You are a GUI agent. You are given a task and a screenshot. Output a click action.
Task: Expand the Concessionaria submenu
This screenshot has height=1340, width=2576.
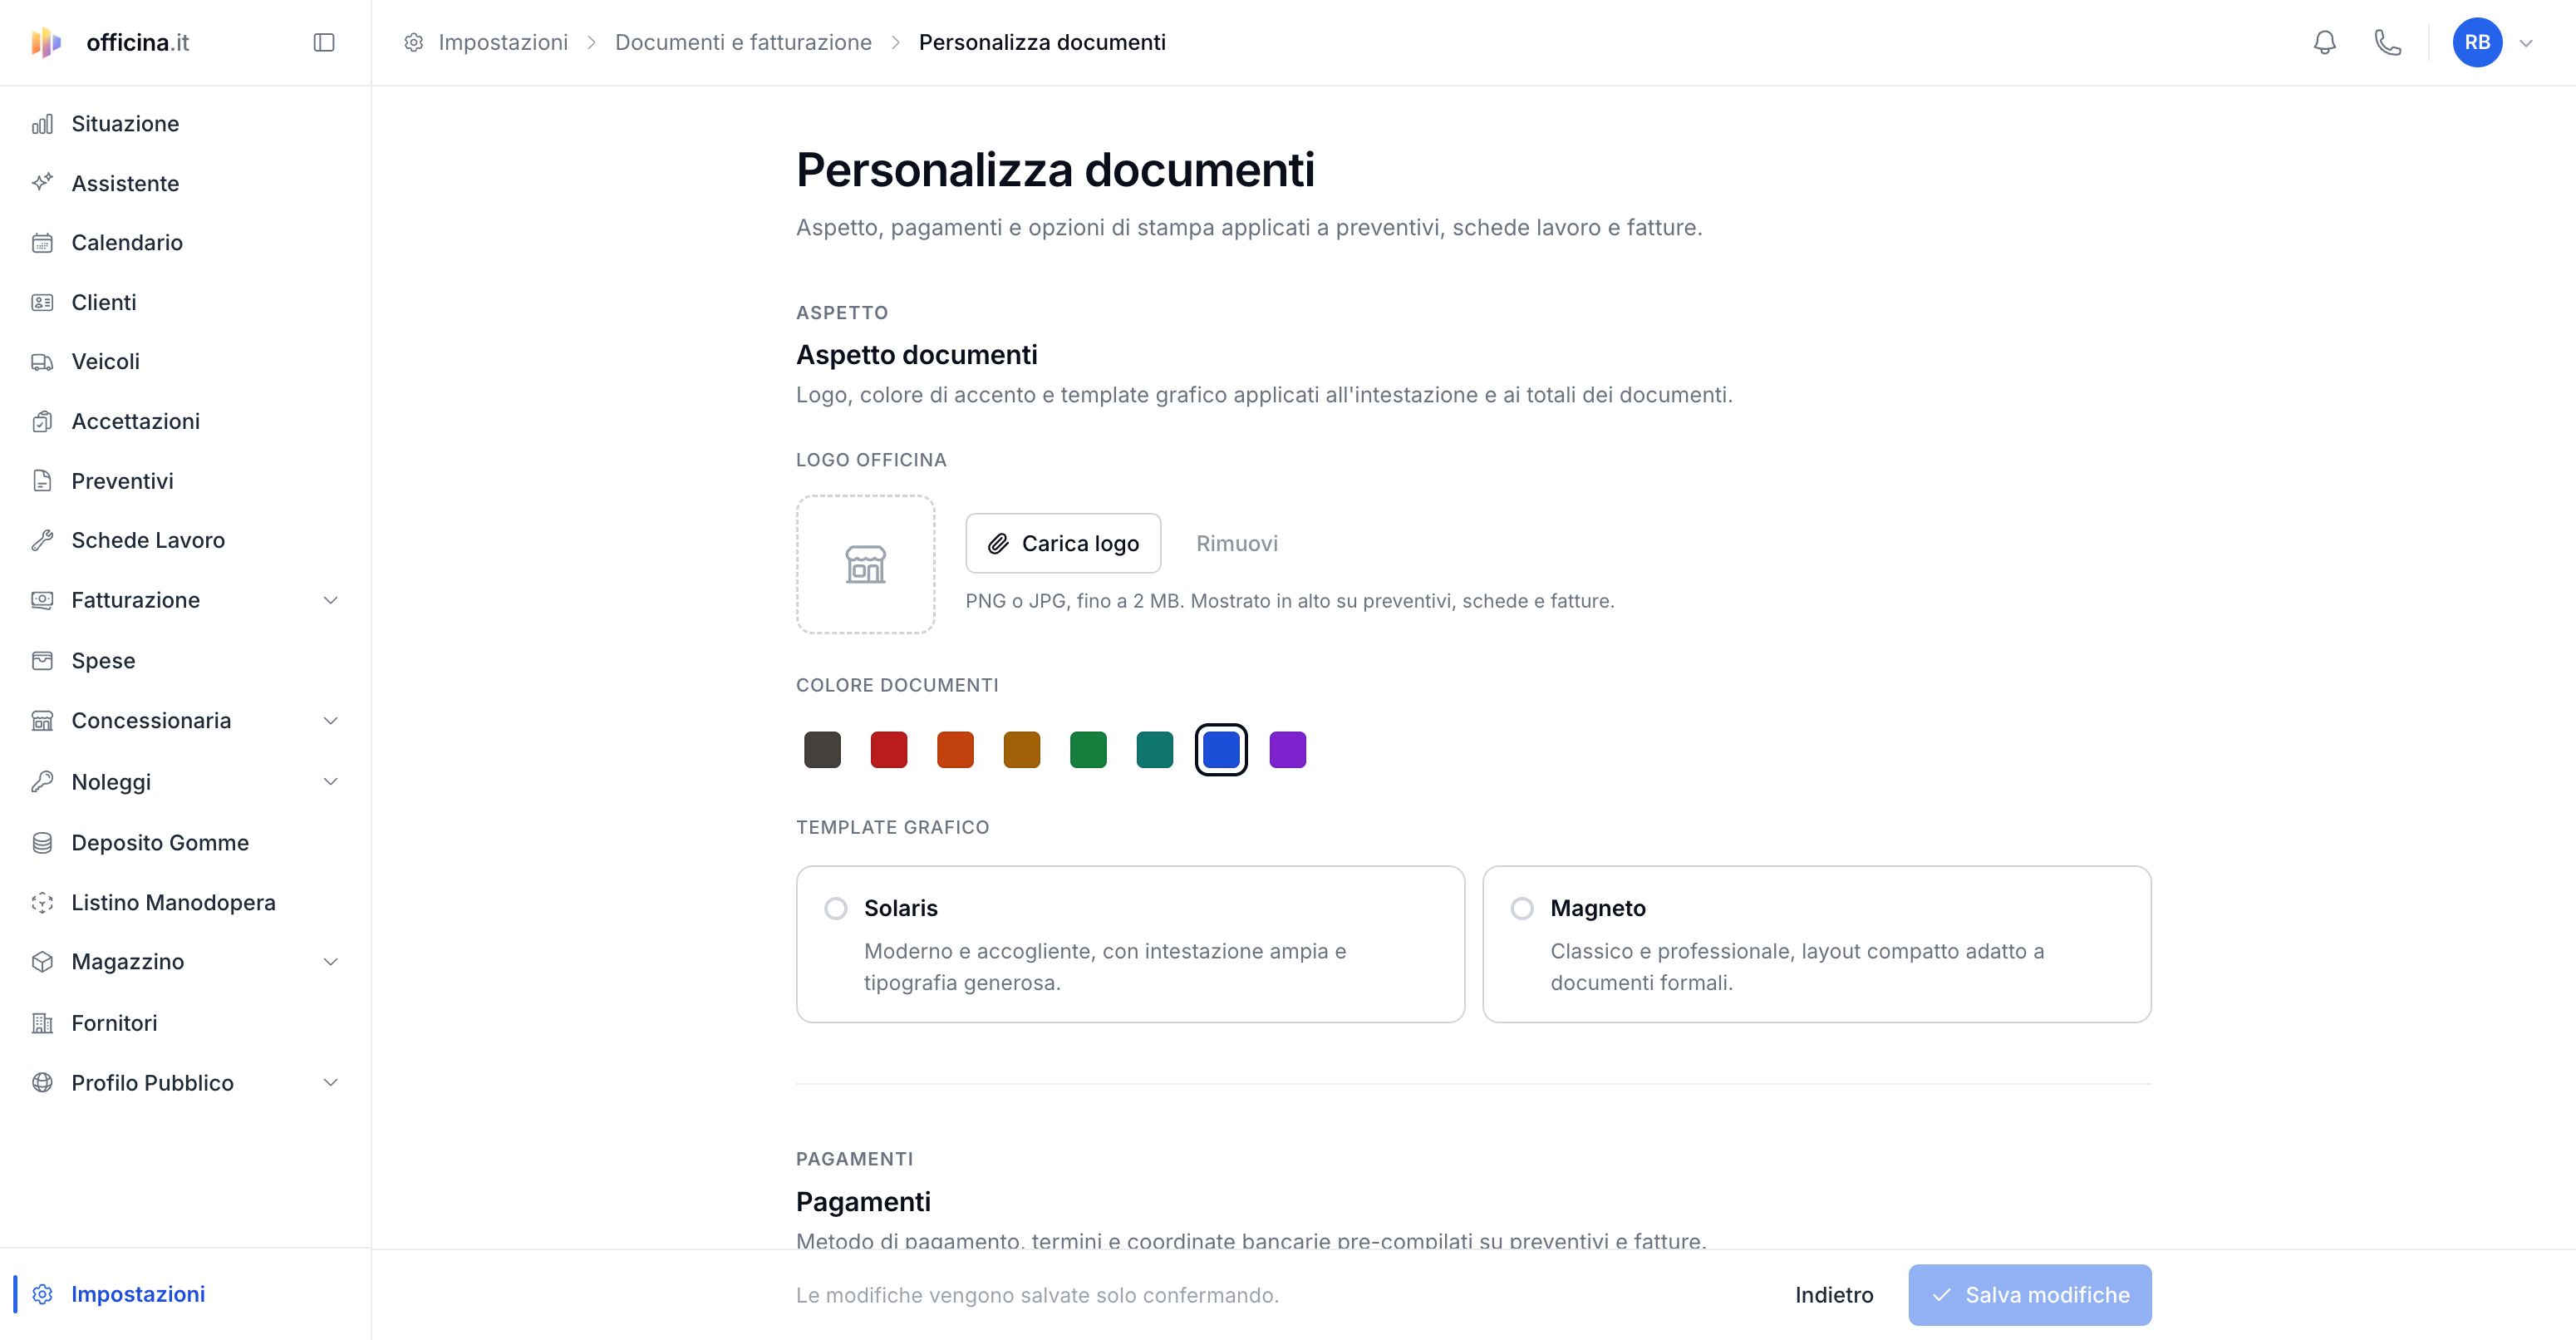(x=331, y=721)
